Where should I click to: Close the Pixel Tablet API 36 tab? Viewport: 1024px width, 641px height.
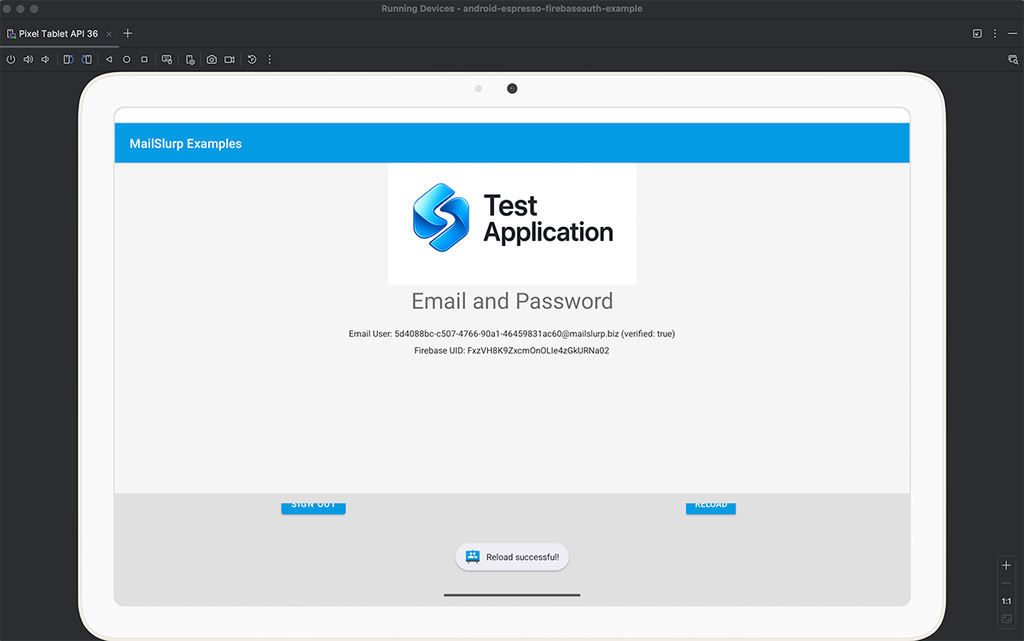click(x=109, y=34)
